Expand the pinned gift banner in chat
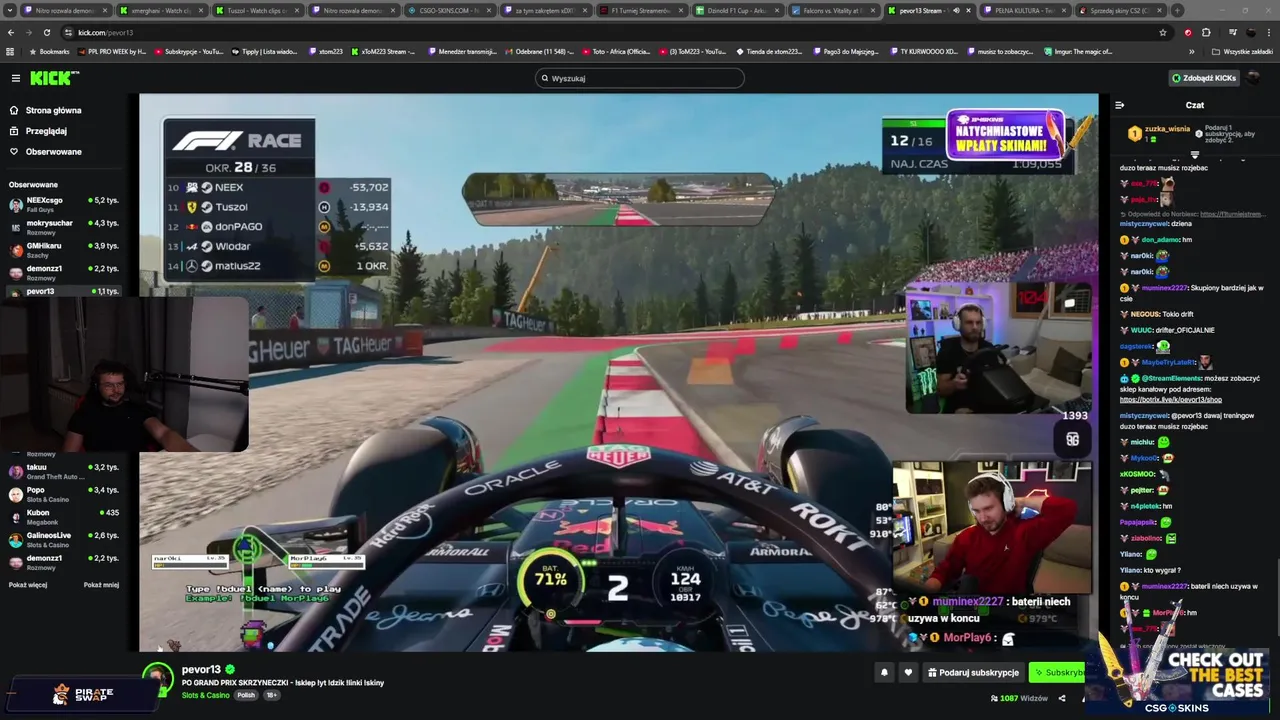Image resolution: width=1280 pixels, height=720 pixels. (1194, 155)
